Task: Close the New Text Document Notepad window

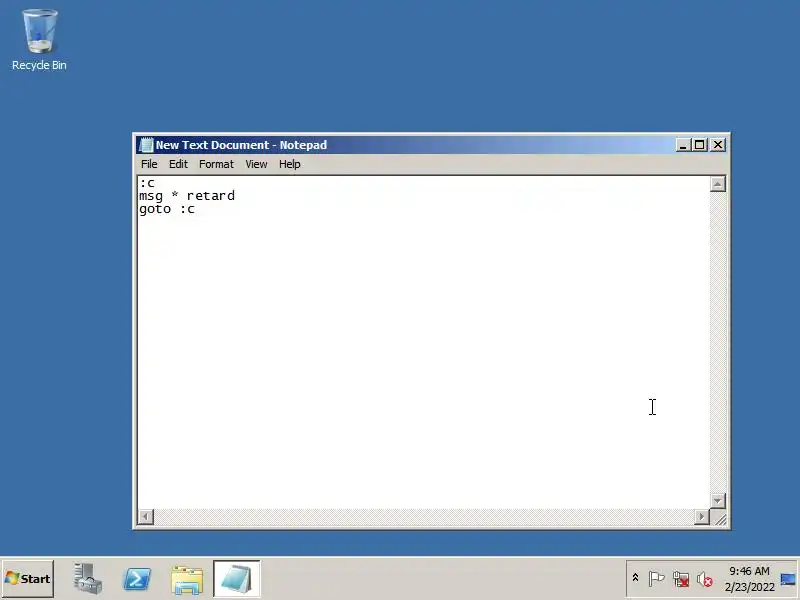Action: click(718, 145)
